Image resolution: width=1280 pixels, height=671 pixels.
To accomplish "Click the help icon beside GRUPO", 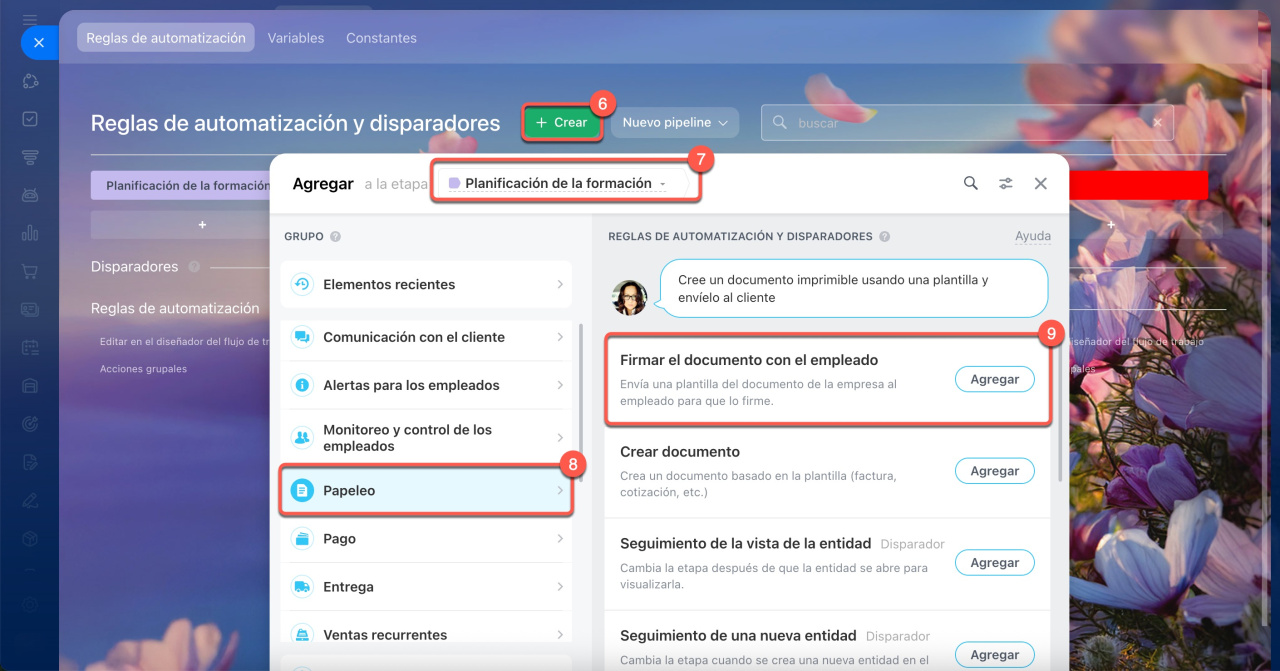I will coord(335,237).
